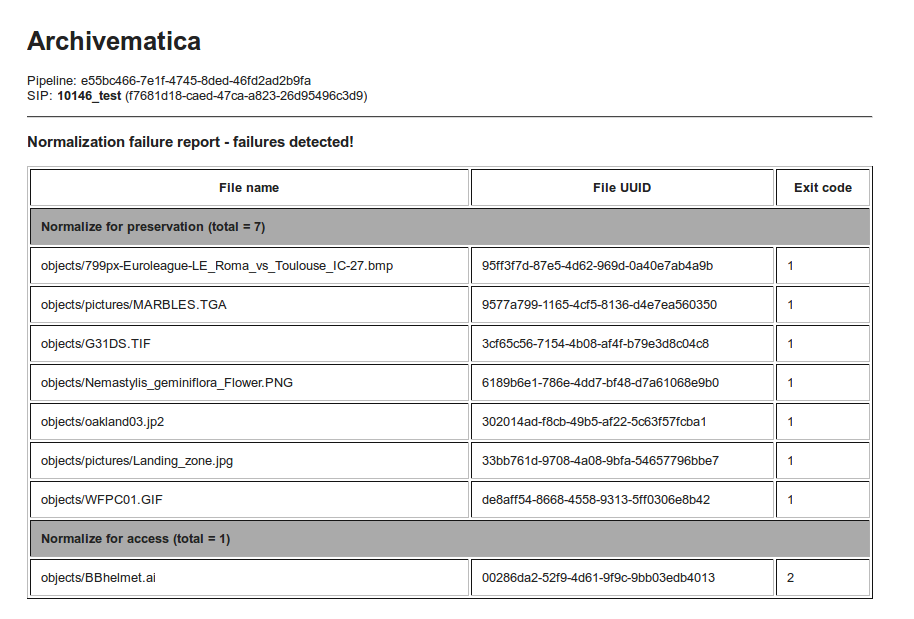Viewport: 914px width, 619px height.
Task: Click the Normalization failure report heading
Action: (190, 142)
